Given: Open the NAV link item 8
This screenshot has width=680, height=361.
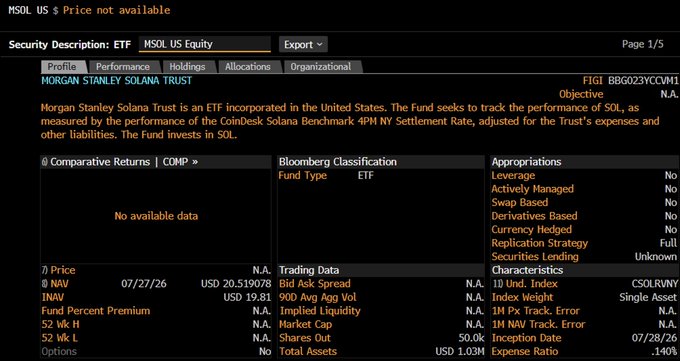Looking at the screenshot, I should (55, 284).
